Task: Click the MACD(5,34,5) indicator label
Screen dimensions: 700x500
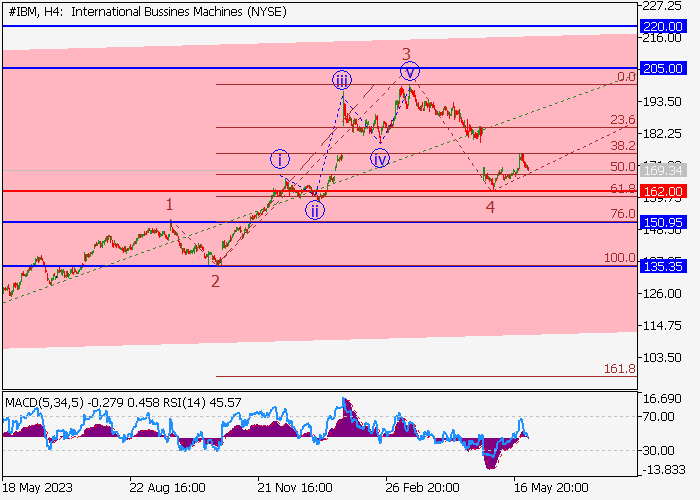Action: click(x=44, y=403)
